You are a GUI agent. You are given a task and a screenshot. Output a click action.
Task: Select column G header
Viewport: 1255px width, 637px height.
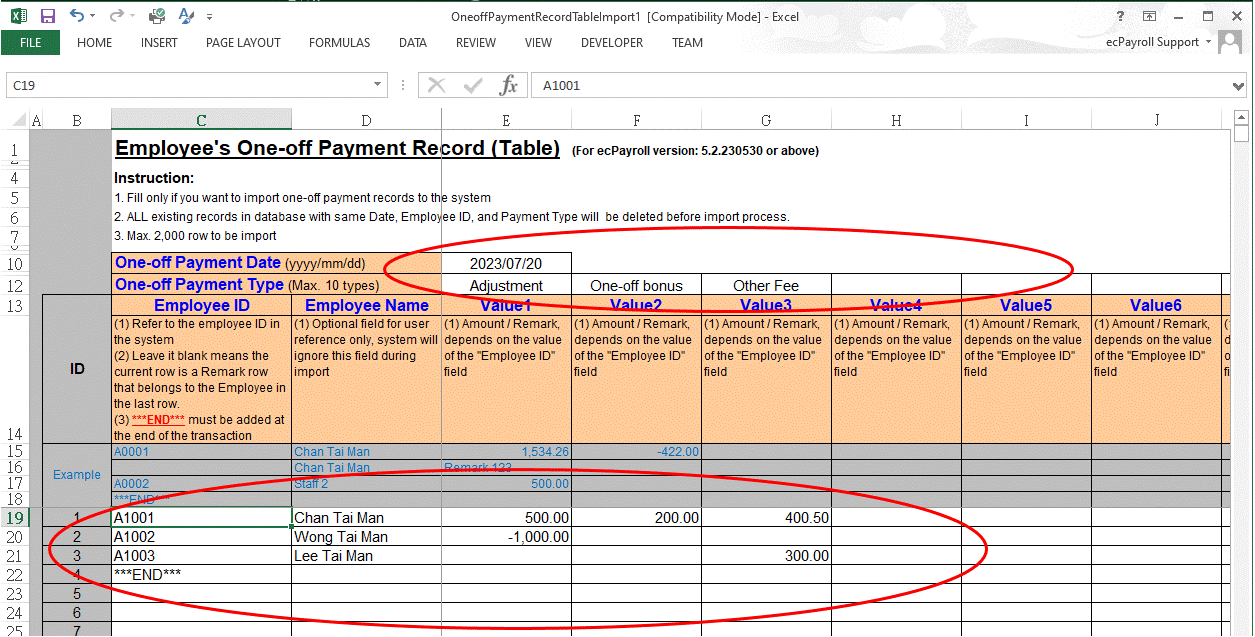(x=766, y=120)
